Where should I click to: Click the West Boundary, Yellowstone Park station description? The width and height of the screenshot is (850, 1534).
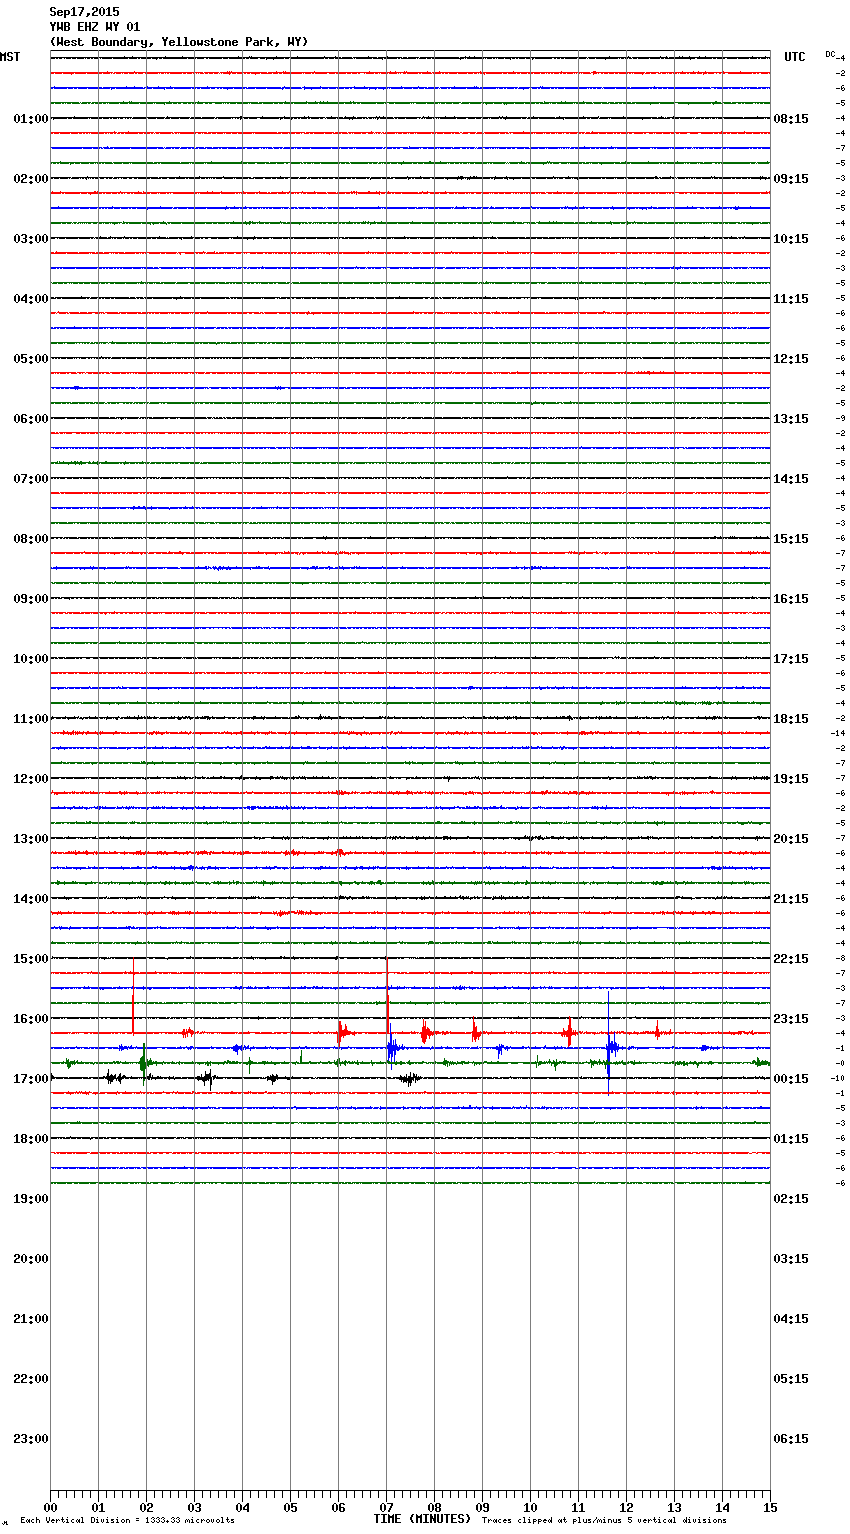pyautogui.click(x=179, y=42)
